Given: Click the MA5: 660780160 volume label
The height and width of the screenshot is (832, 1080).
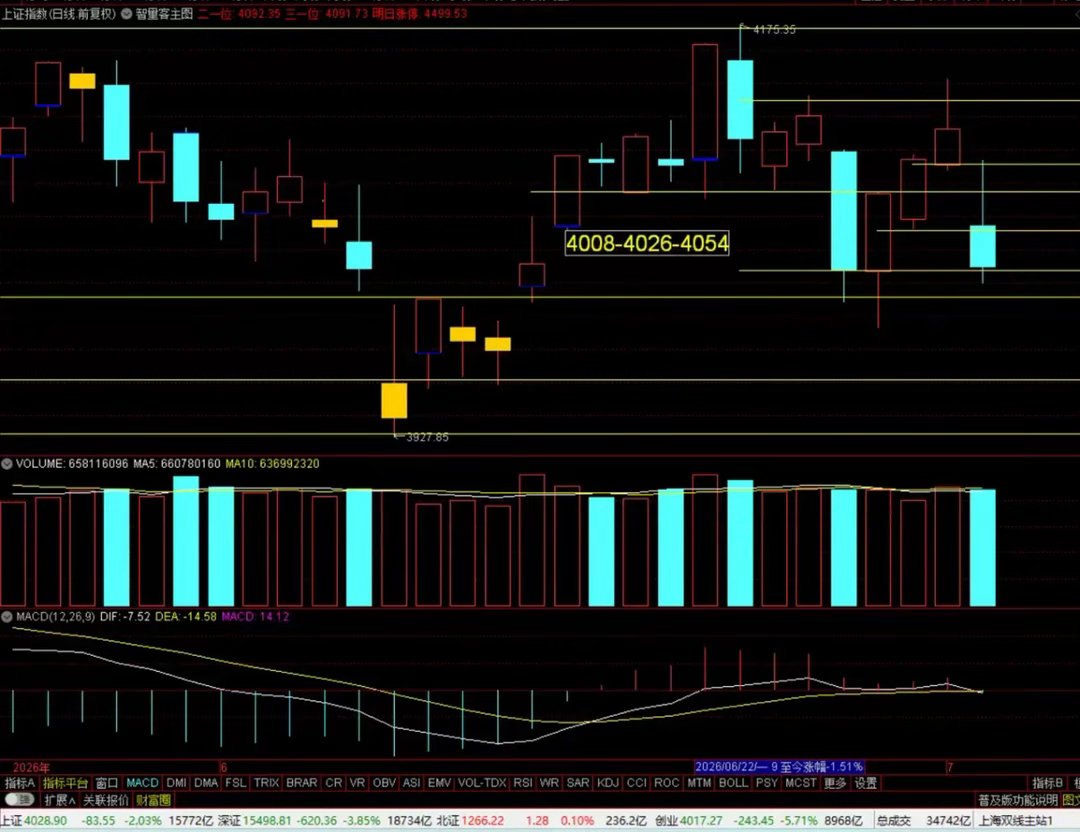Looking at the screenshot, I should pos(177,464).
